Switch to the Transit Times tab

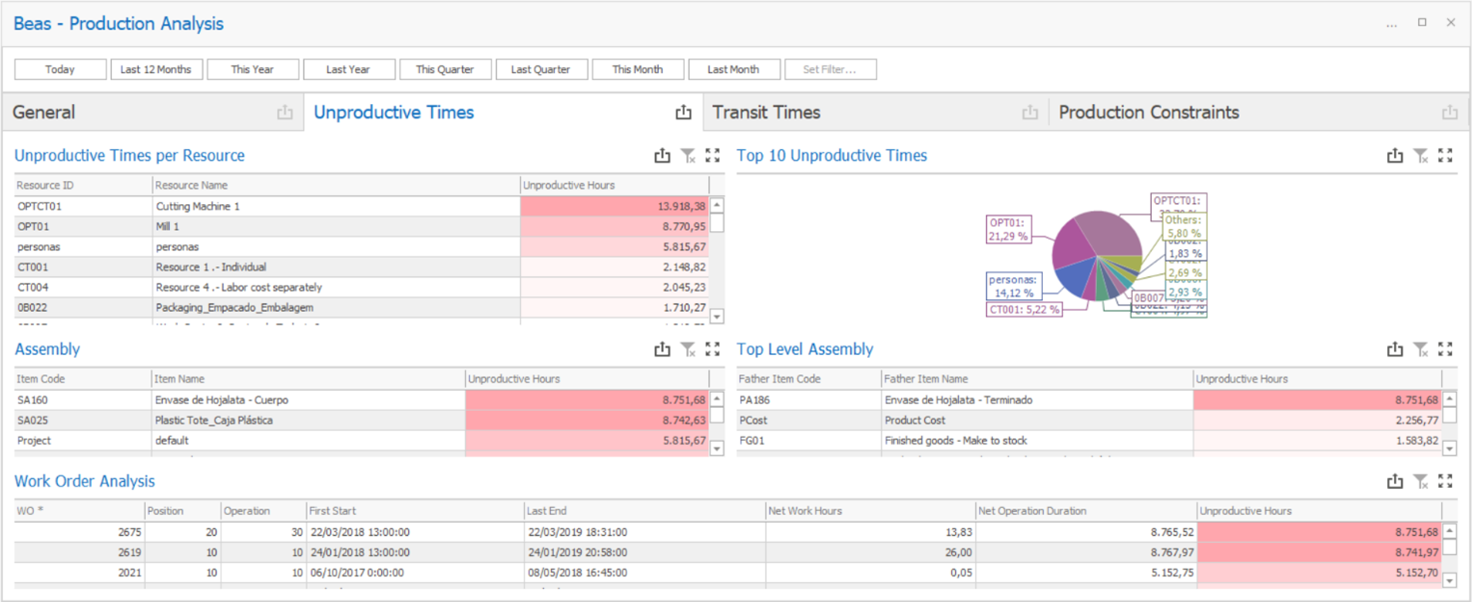pos(766,112)
